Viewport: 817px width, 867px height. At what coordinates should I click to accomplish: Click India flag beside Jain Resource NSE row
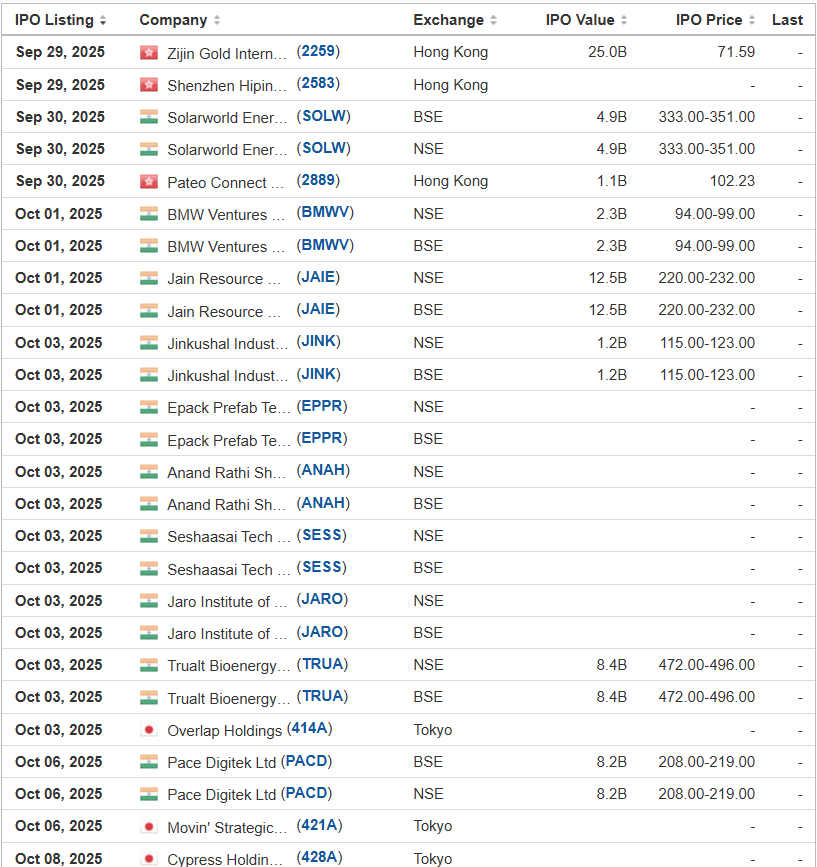point(149,278)
